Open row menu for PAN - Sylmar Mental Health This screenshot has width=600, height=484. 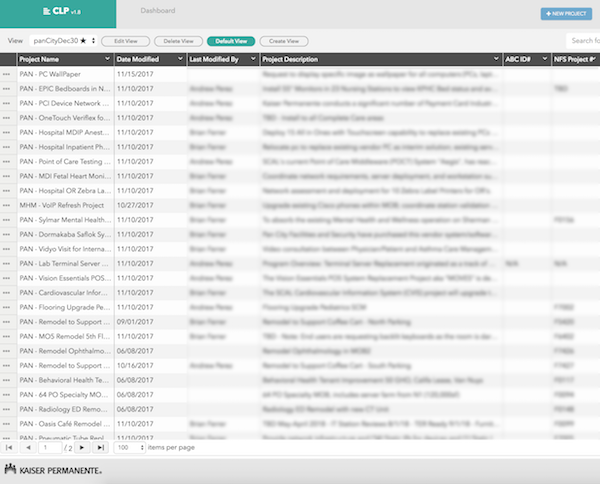(7, 220)
